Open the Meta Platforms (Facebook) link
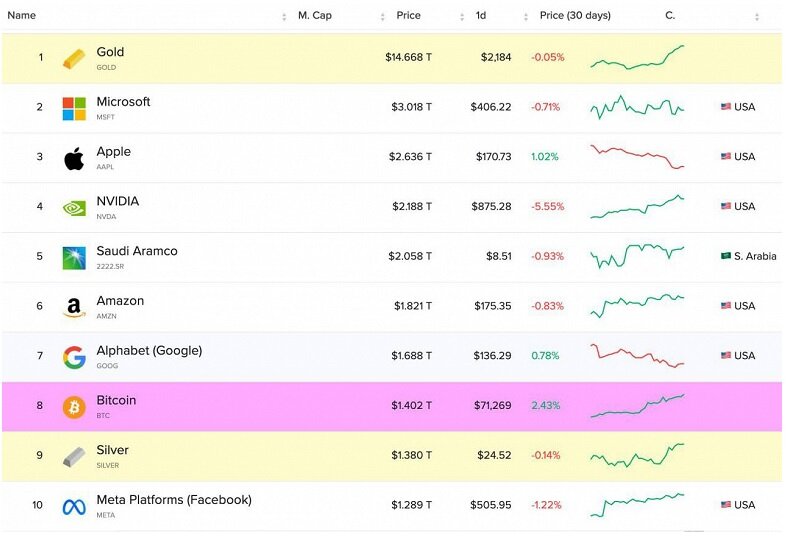788x541 pixels. tap(174, 500)
